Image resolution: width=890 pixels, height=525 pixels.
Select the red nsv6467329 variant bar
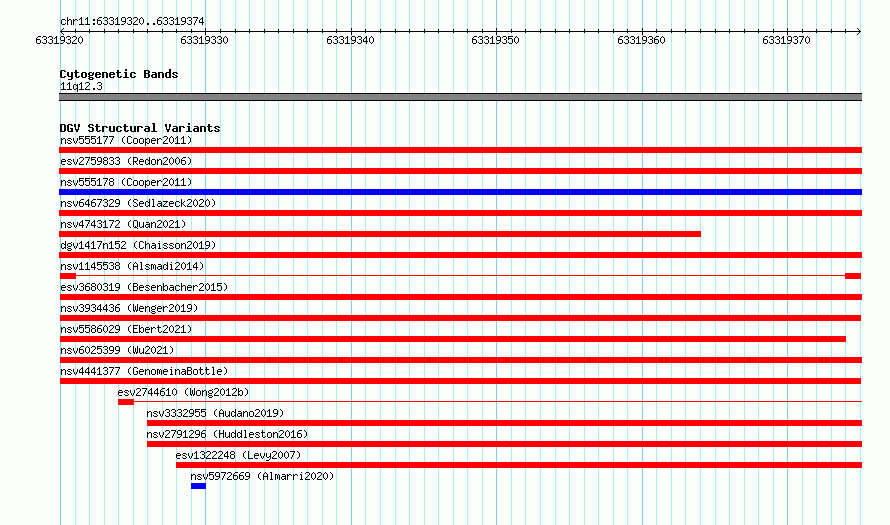[460, 213]
